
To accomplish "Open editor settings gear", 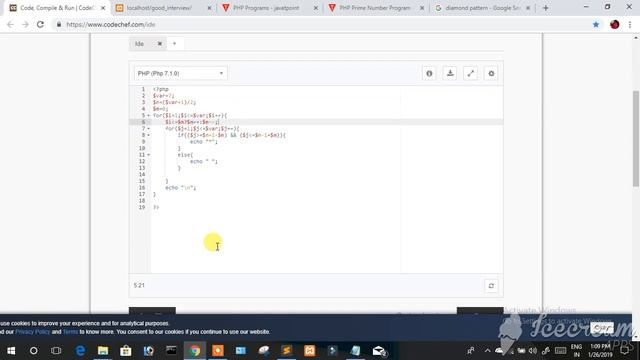I will pos(491,73).
